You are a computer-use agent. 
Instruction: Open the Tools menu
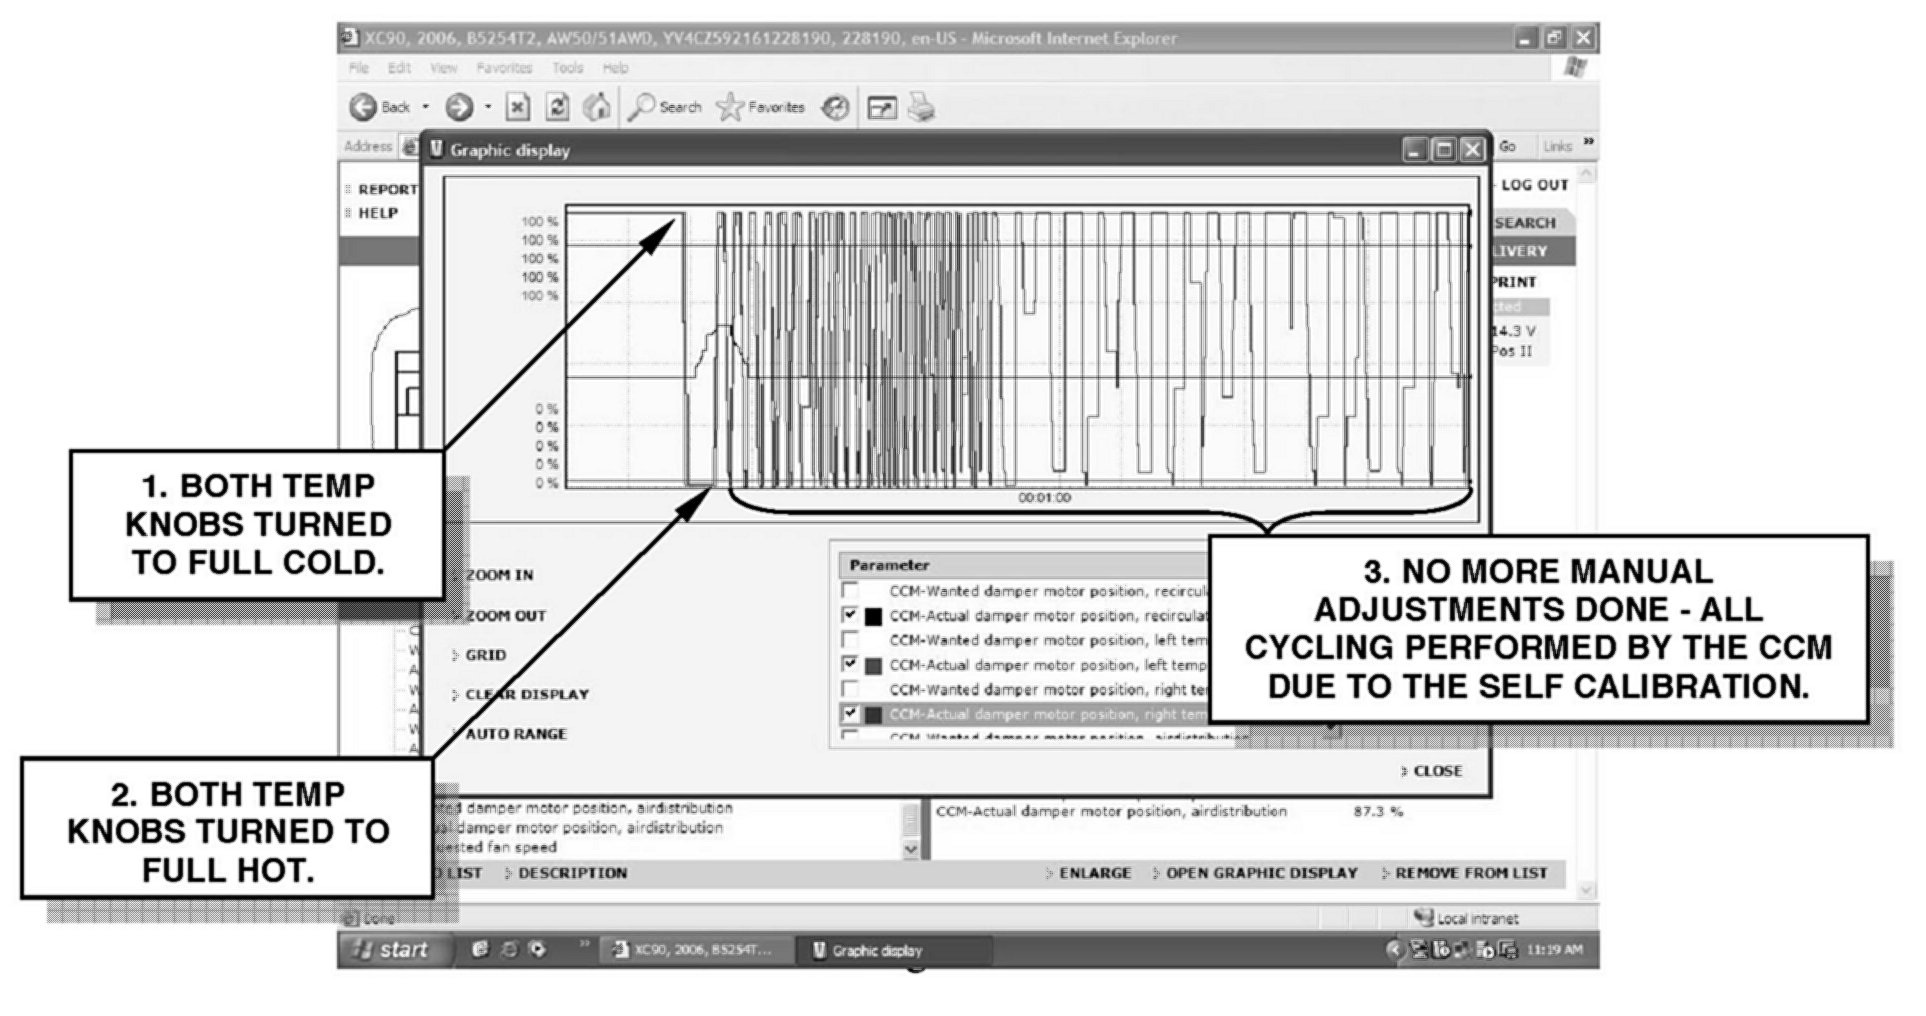coord(567,68)
